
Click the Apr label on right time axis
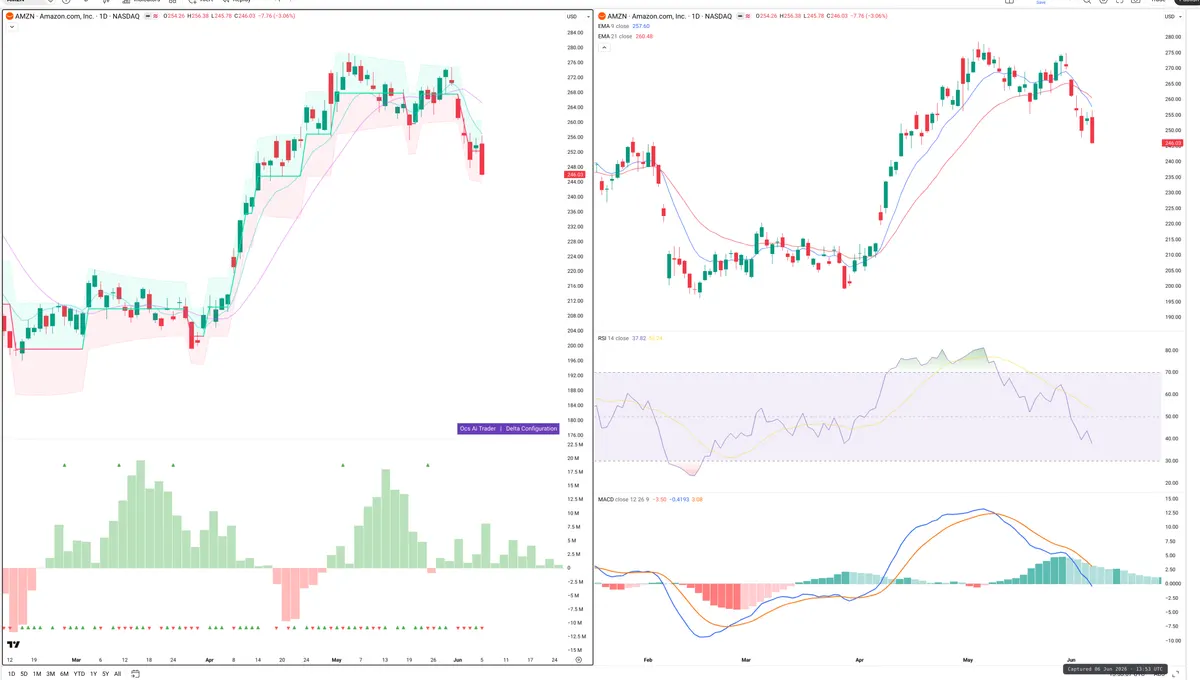click(860, 661)
